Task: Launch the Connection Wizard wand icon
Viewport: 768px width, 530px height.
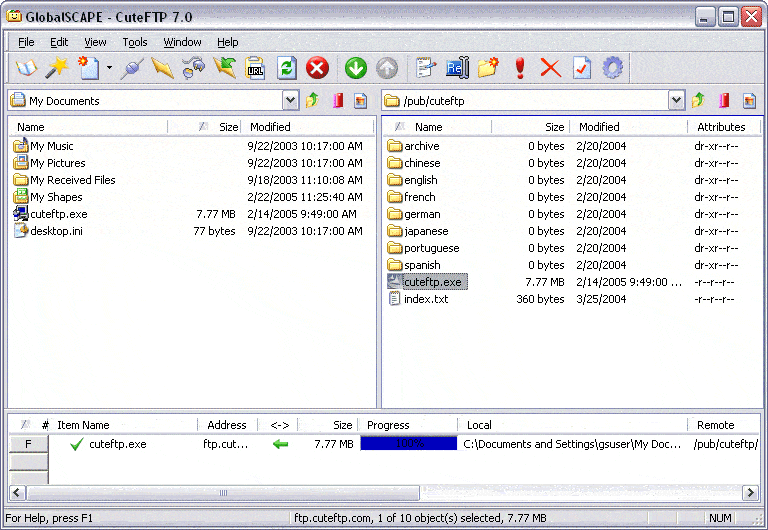Action: 57,68
